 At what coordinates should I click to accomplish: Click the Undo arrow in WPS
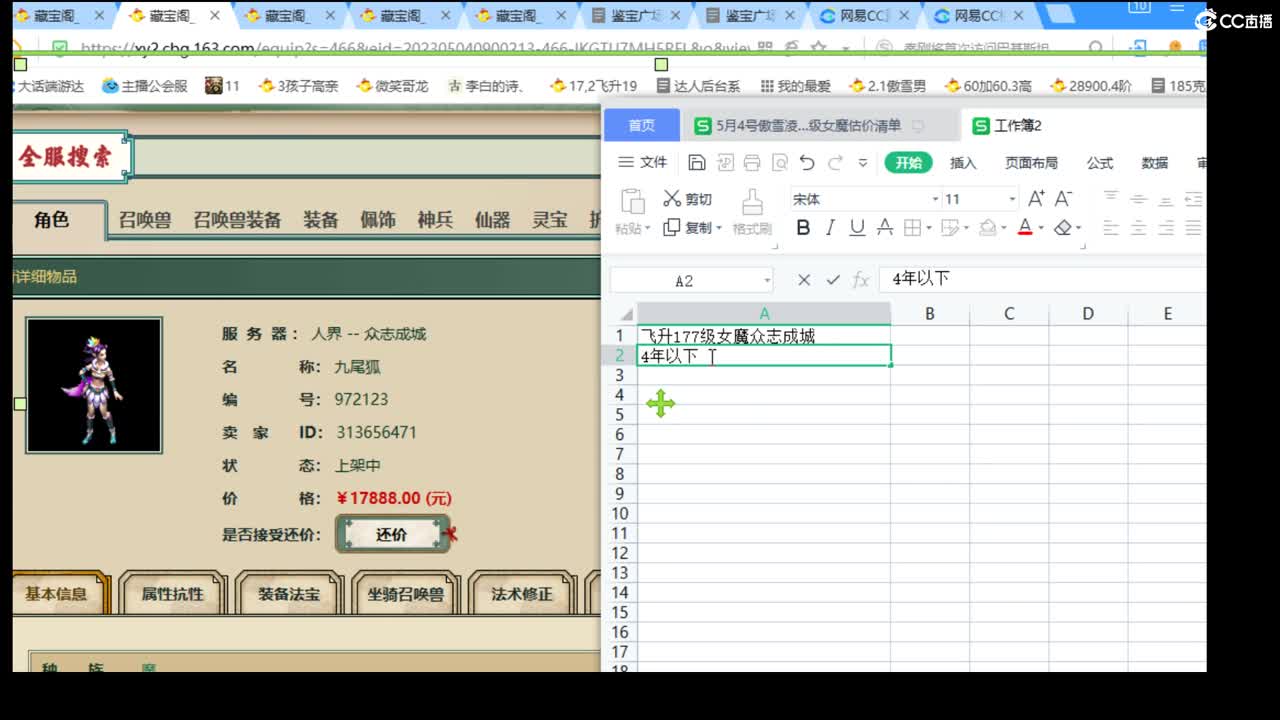(x=807, y=163)
